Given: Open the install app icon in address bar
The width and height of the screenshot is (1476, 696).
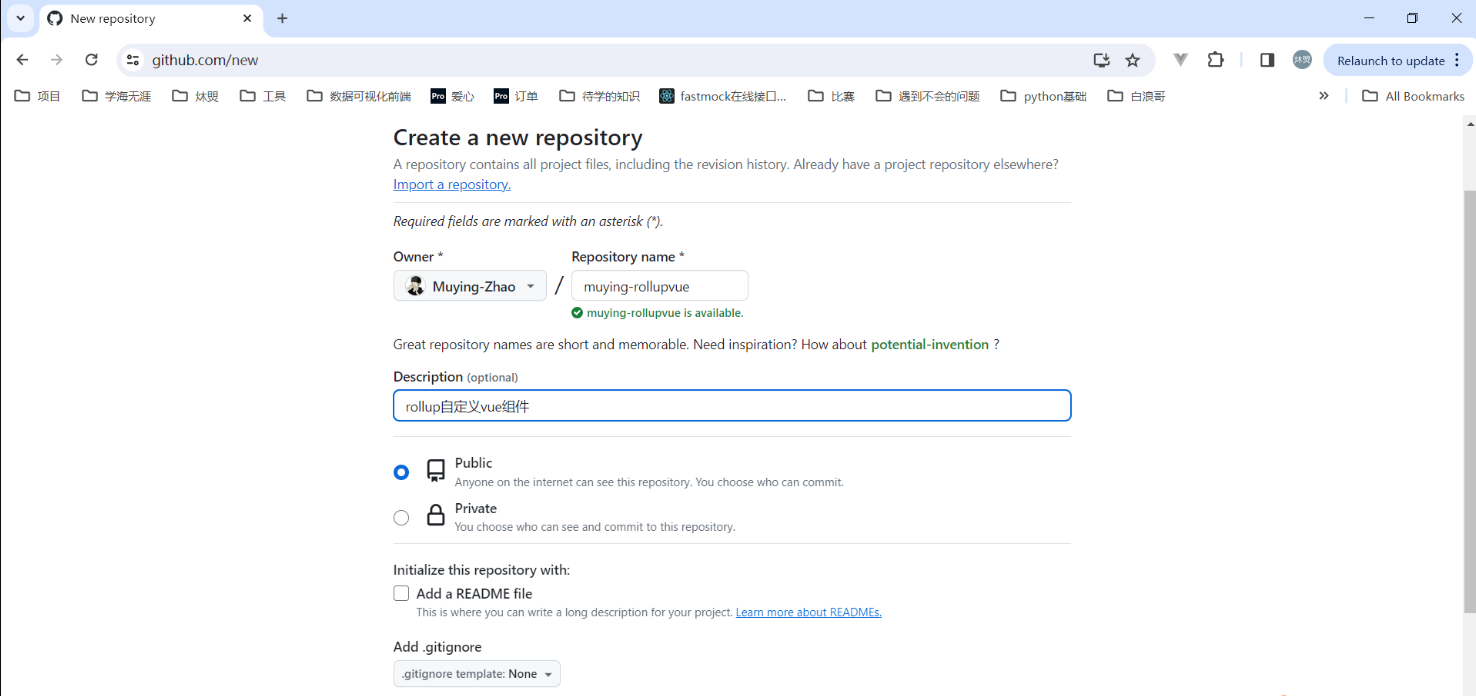Looking at the screenshot, I should pos(1101,60).
